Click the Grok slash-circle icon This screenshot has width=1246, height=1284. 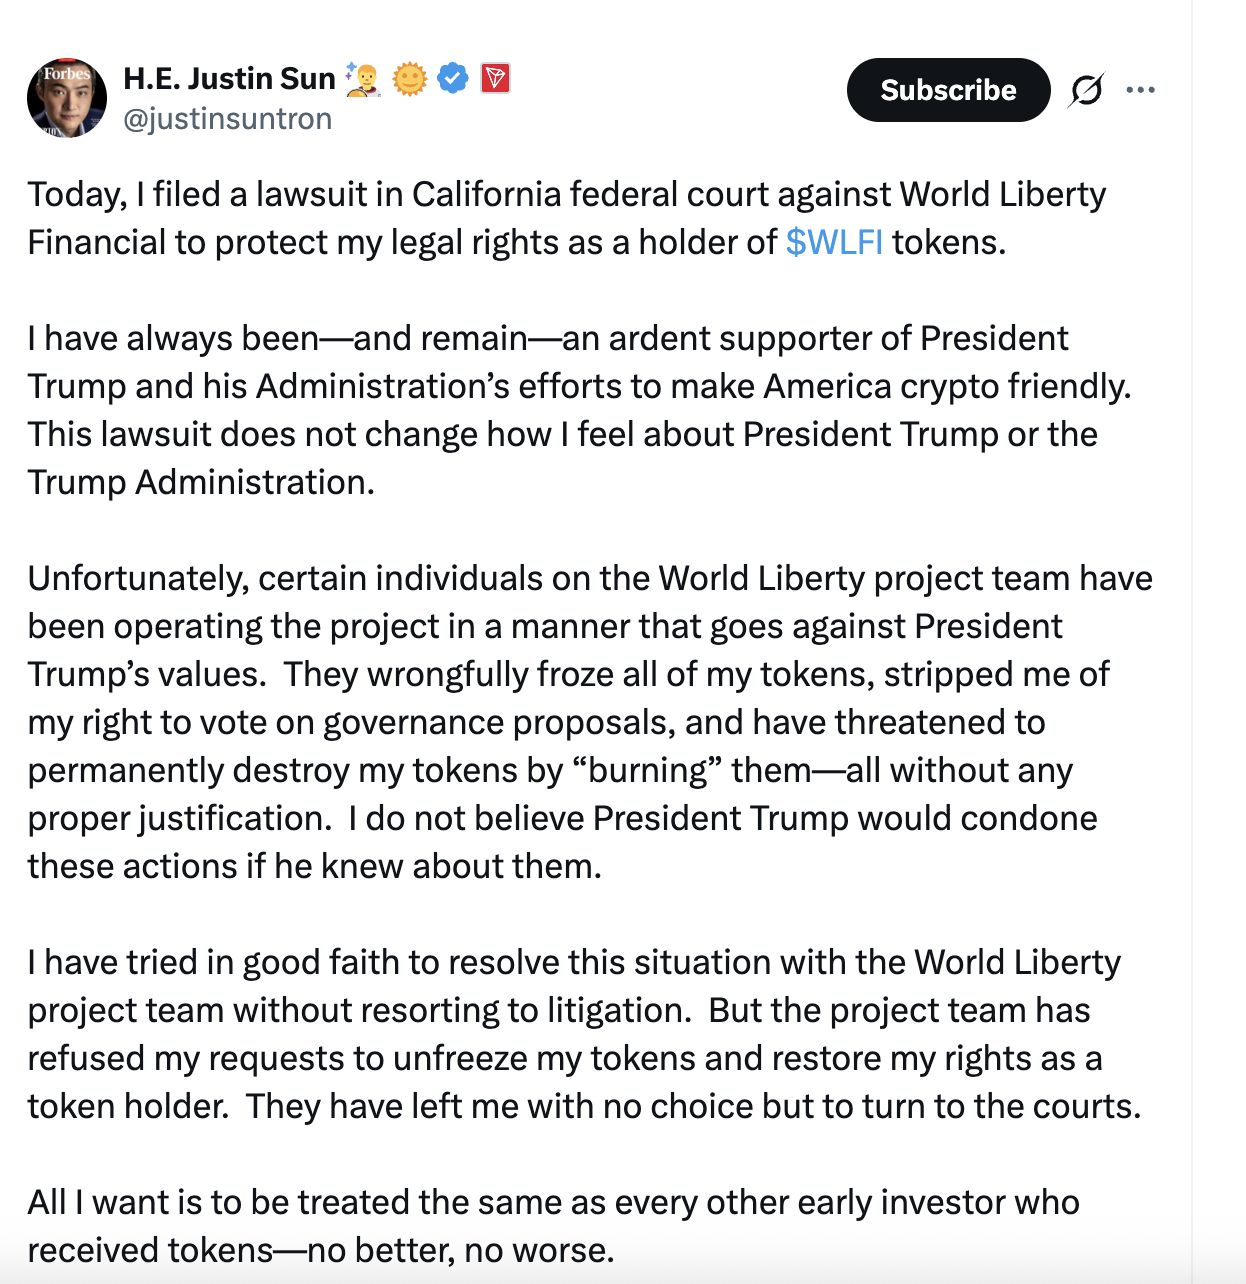(x=1085, y=90)
